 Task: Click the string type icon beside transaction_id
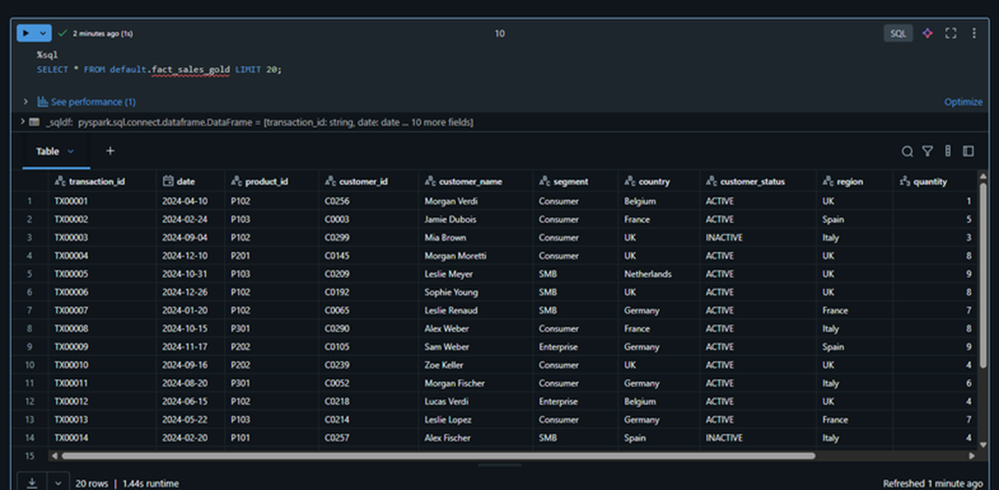pos(60,182)
